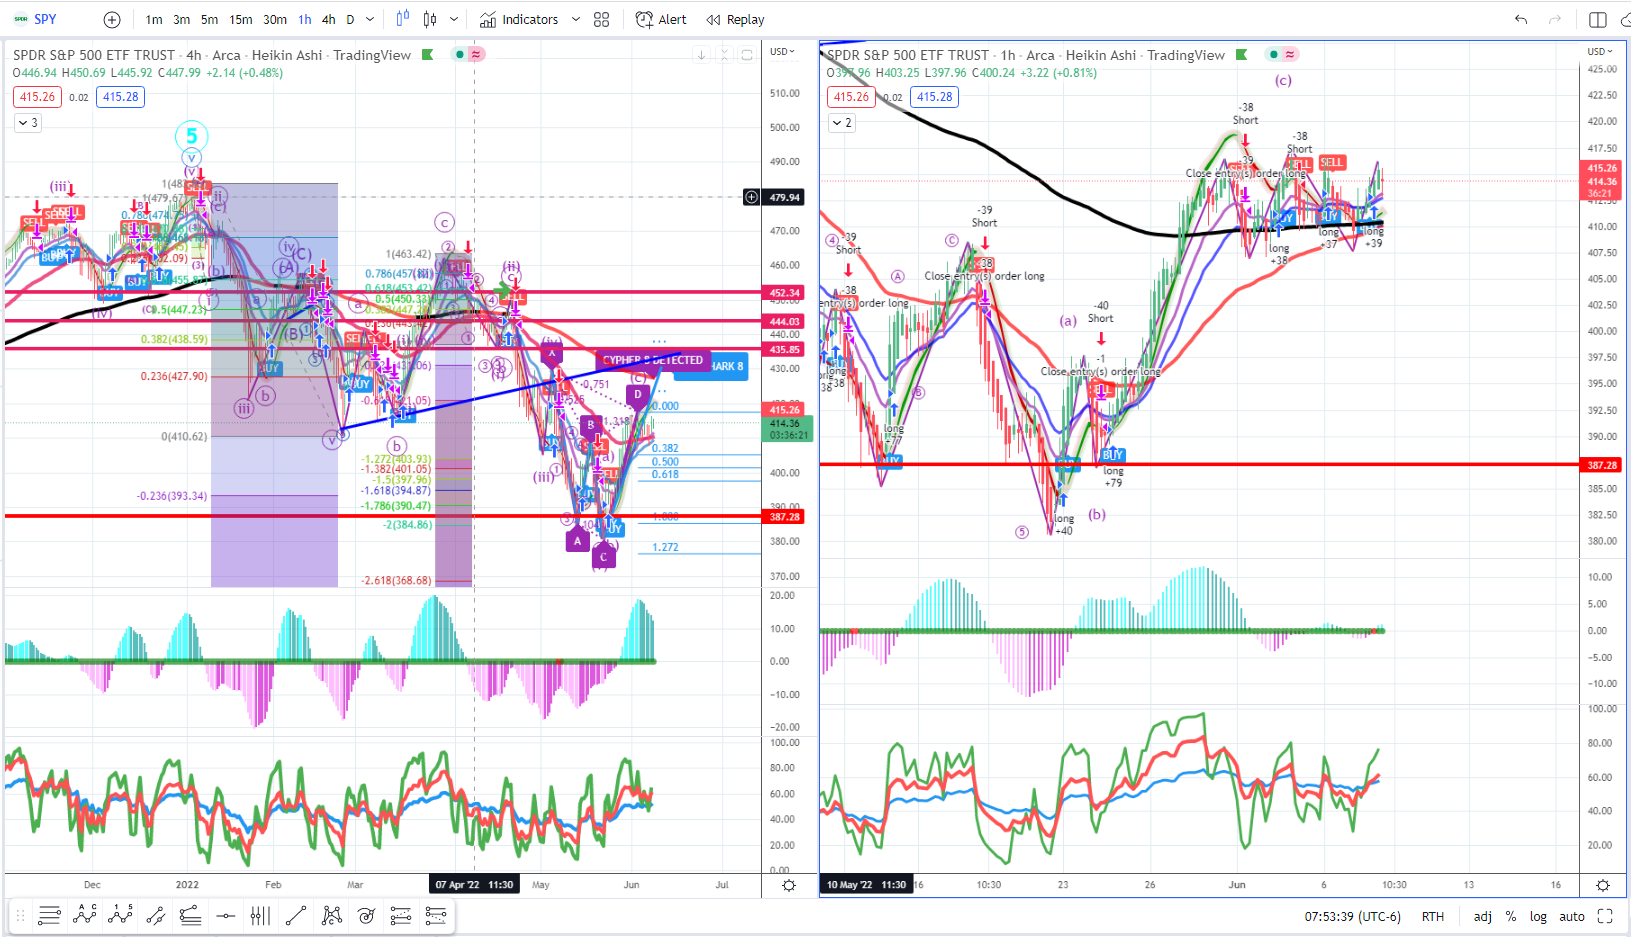The image size is (1631, 937).
Task: Click the maximize pane icon on the 4h chart
Action: (x=746, y=55)
